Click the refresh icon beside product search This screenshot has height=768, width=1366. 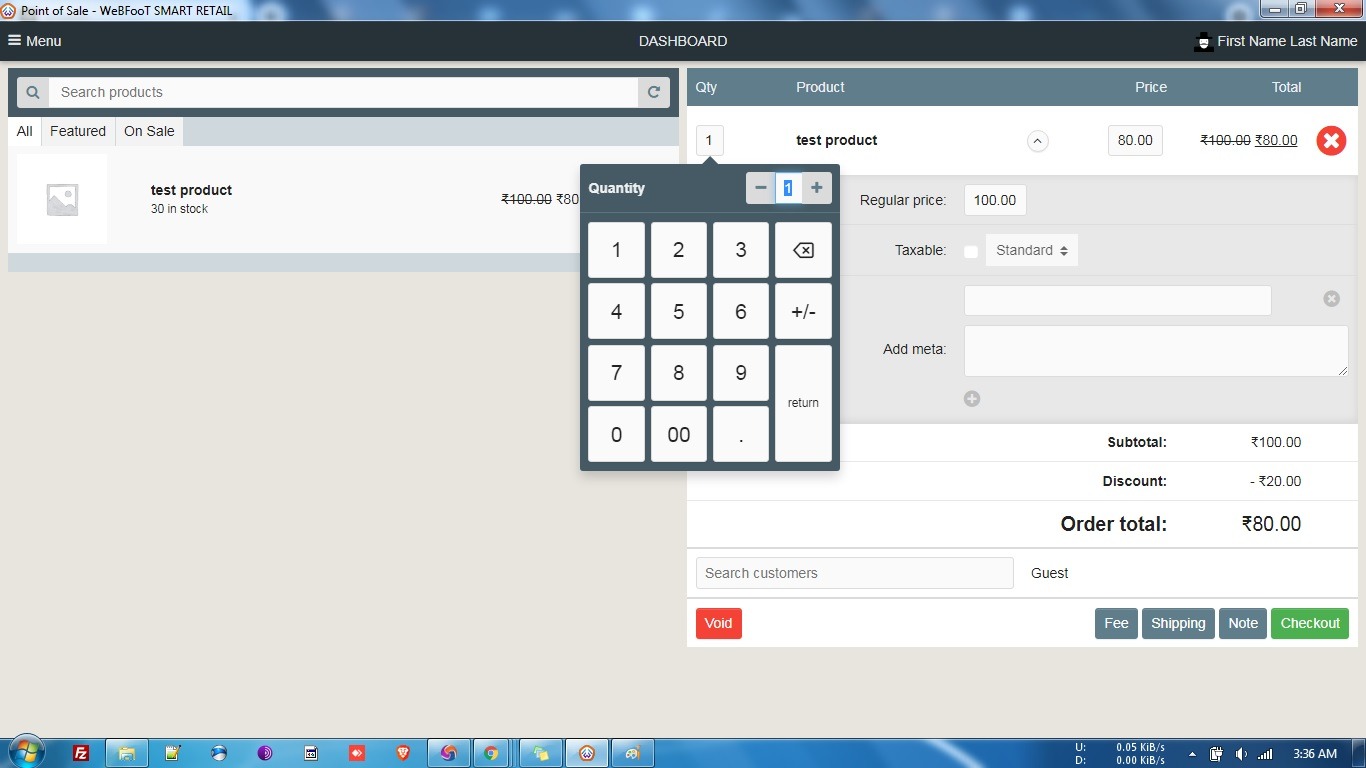pyautogui.click(x=654, y=92)
